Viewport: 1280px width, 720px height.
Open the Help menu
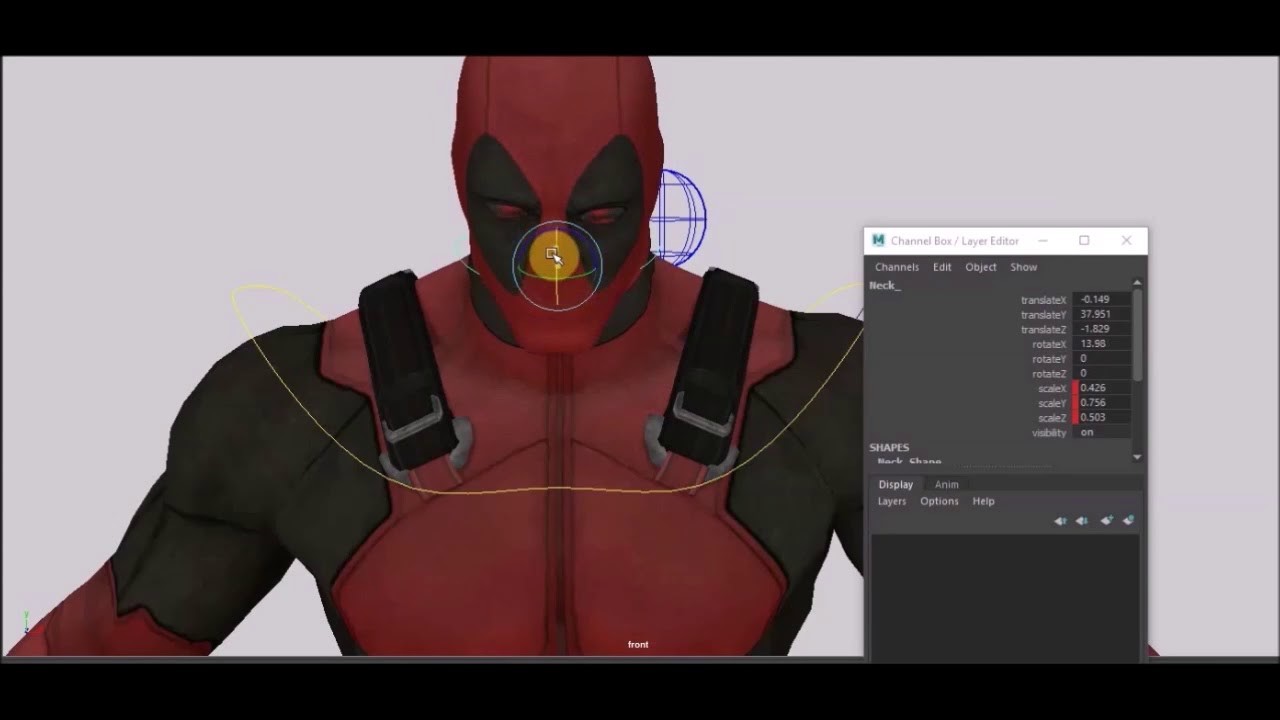click(x=983, y=501)
